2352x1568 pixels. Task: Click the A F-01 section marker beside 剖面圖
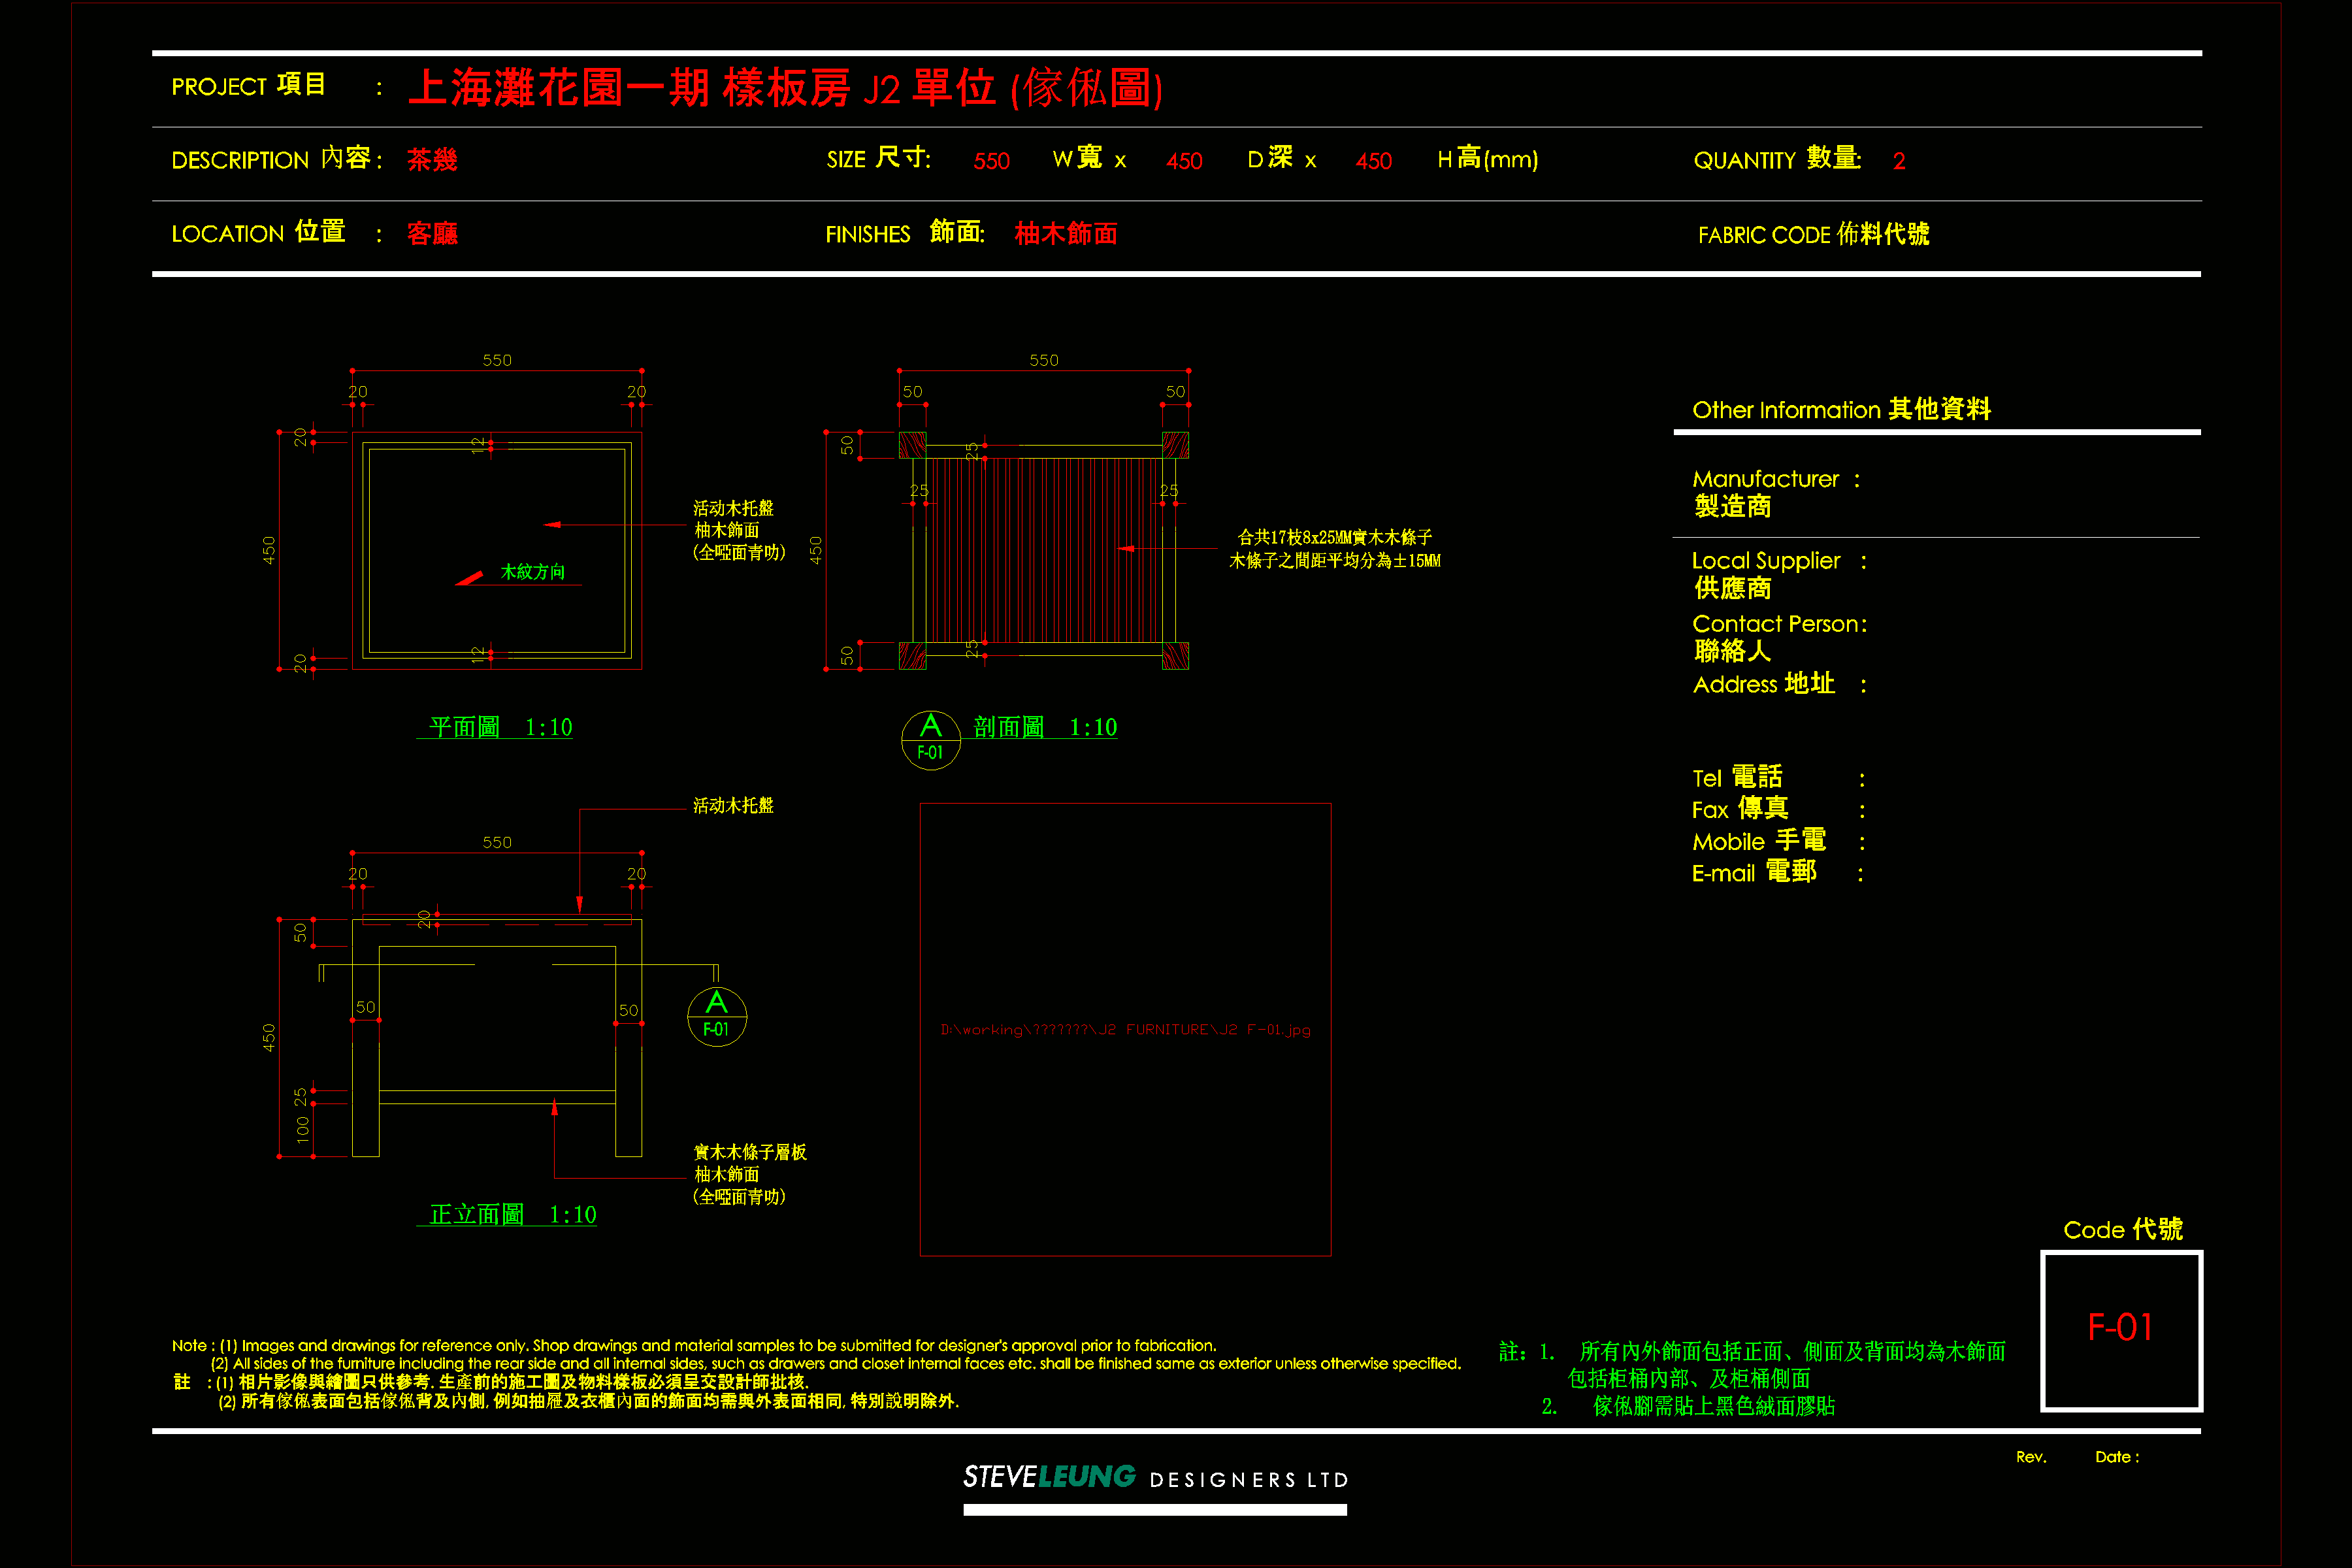pos(930,739)
